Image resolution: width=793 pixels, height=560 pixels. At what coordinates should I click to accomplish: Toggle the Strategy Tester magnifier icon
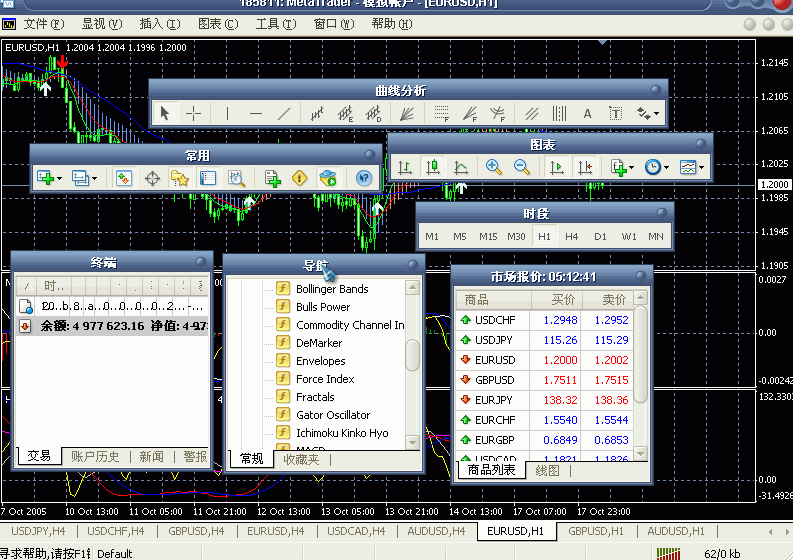coord(236,178)
